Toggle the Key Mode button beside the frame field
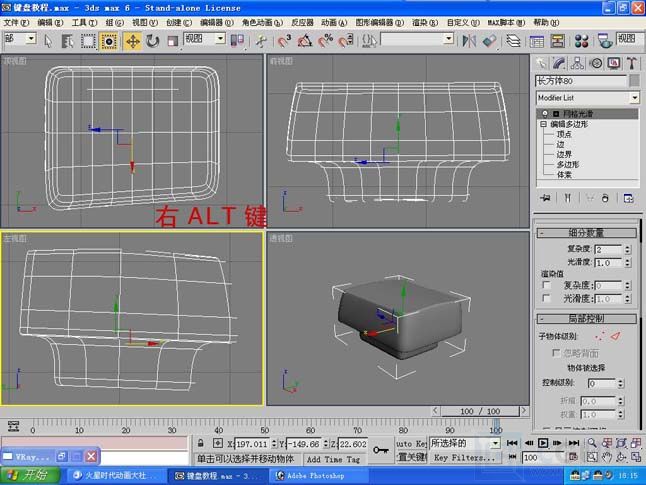The width and height of the screenshot is (646, 485). coord(512,457)
